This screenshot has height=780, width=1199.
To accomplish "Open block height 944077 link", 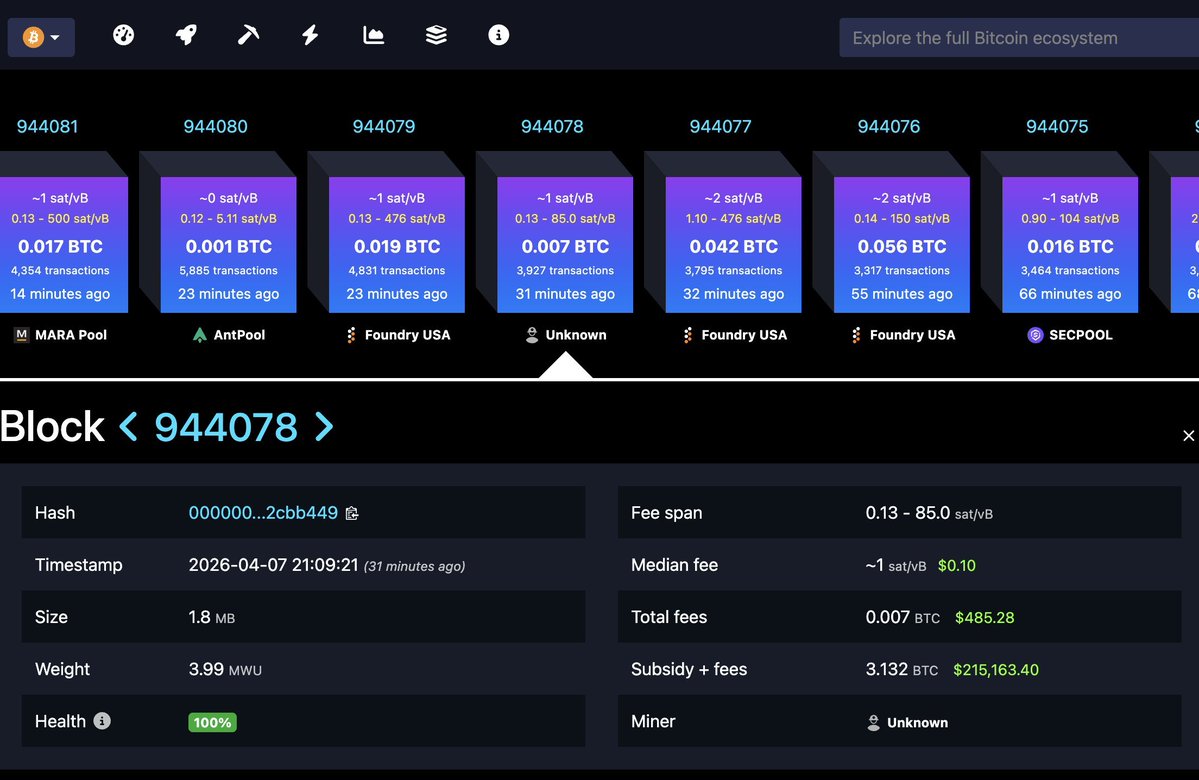I will coord(720,126).
